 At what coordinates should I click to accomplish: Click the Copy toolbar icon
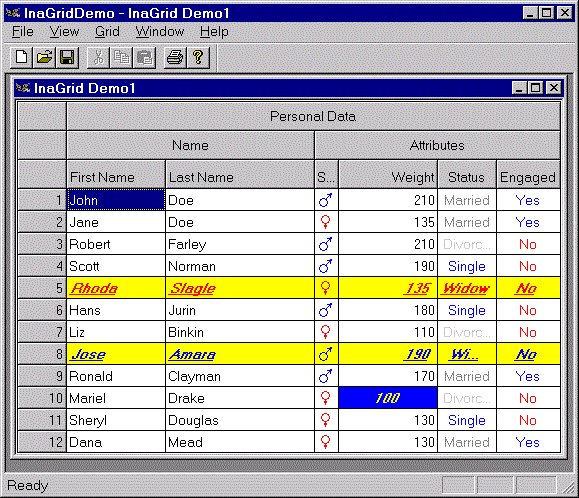pos(121,58)
